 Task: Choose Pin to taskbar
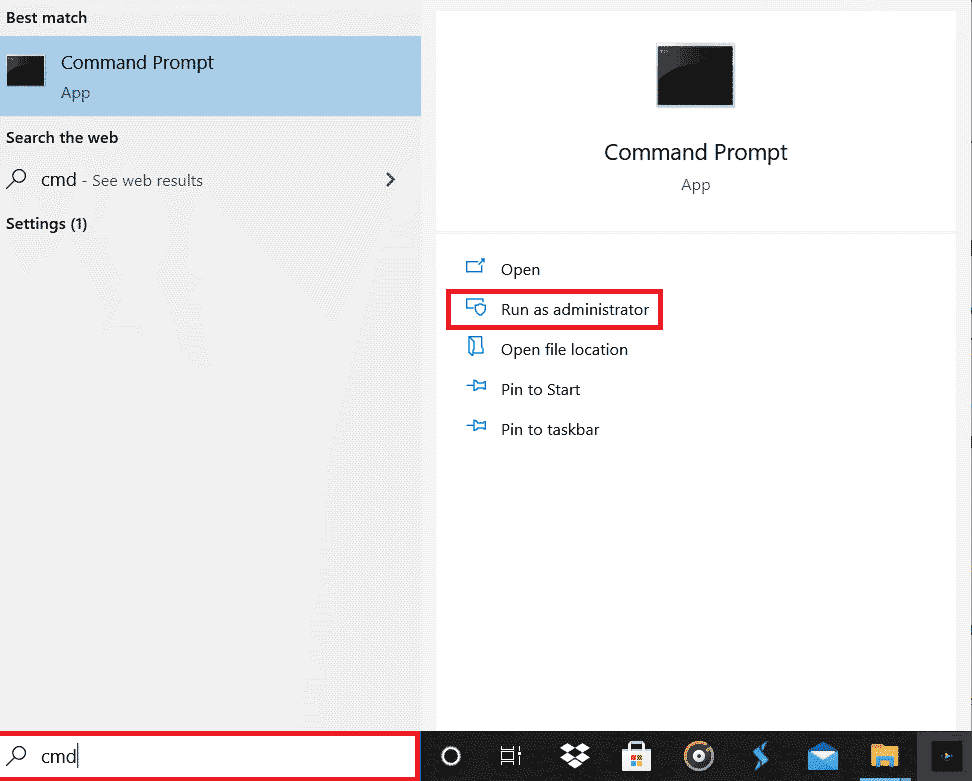coord(550,429)
